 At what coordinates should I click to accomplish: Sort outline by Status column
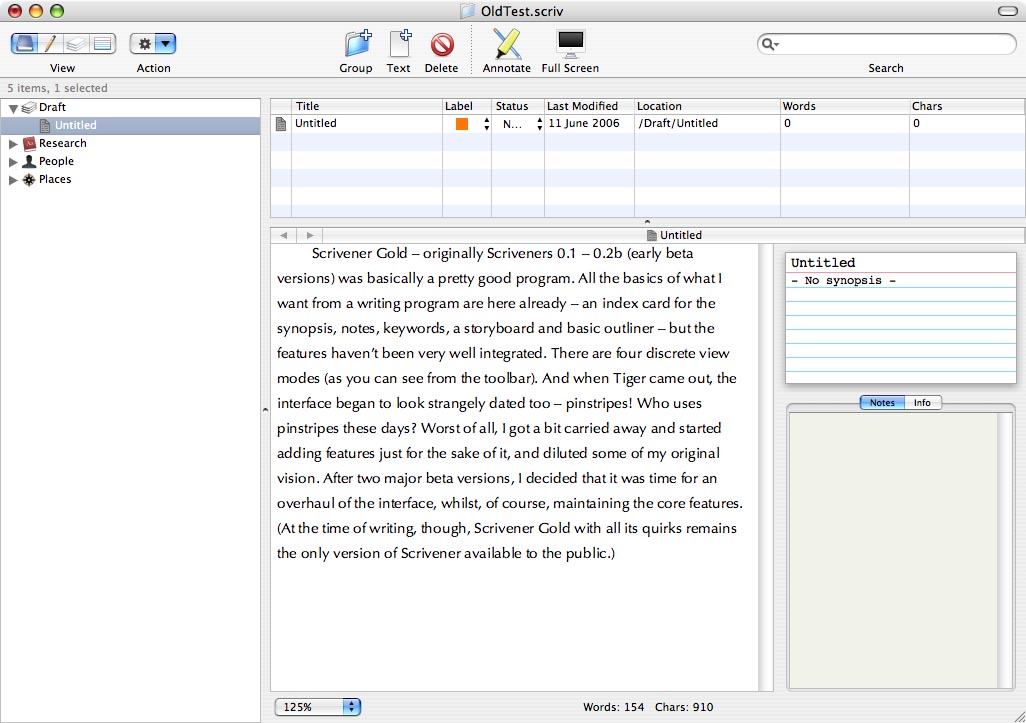point(518,106)
